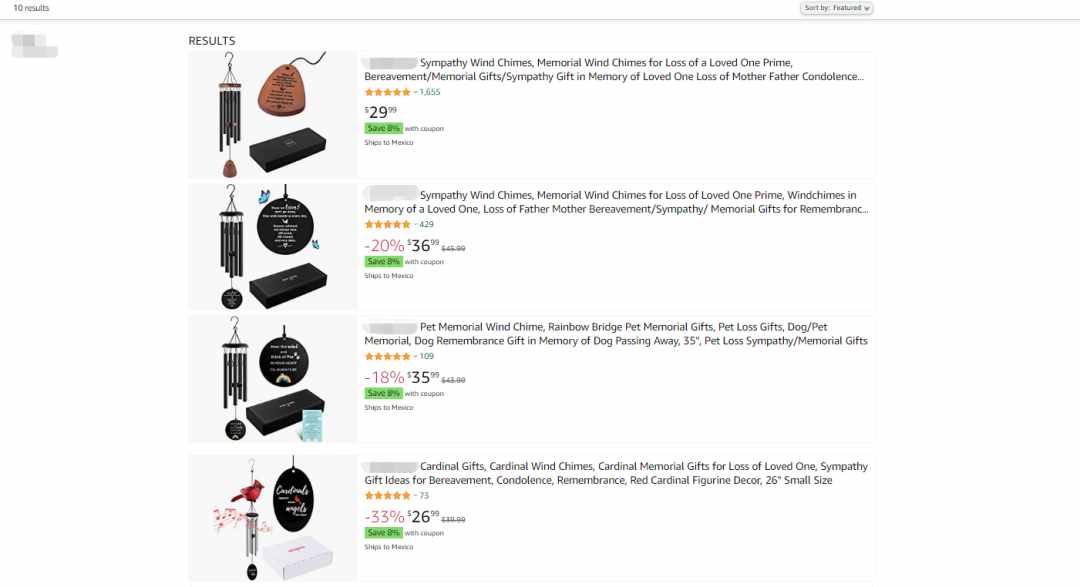Open the Pet Memorial Wind Chime title
The width and height of the screenshot is (1080, 587).
pos(616,334)
